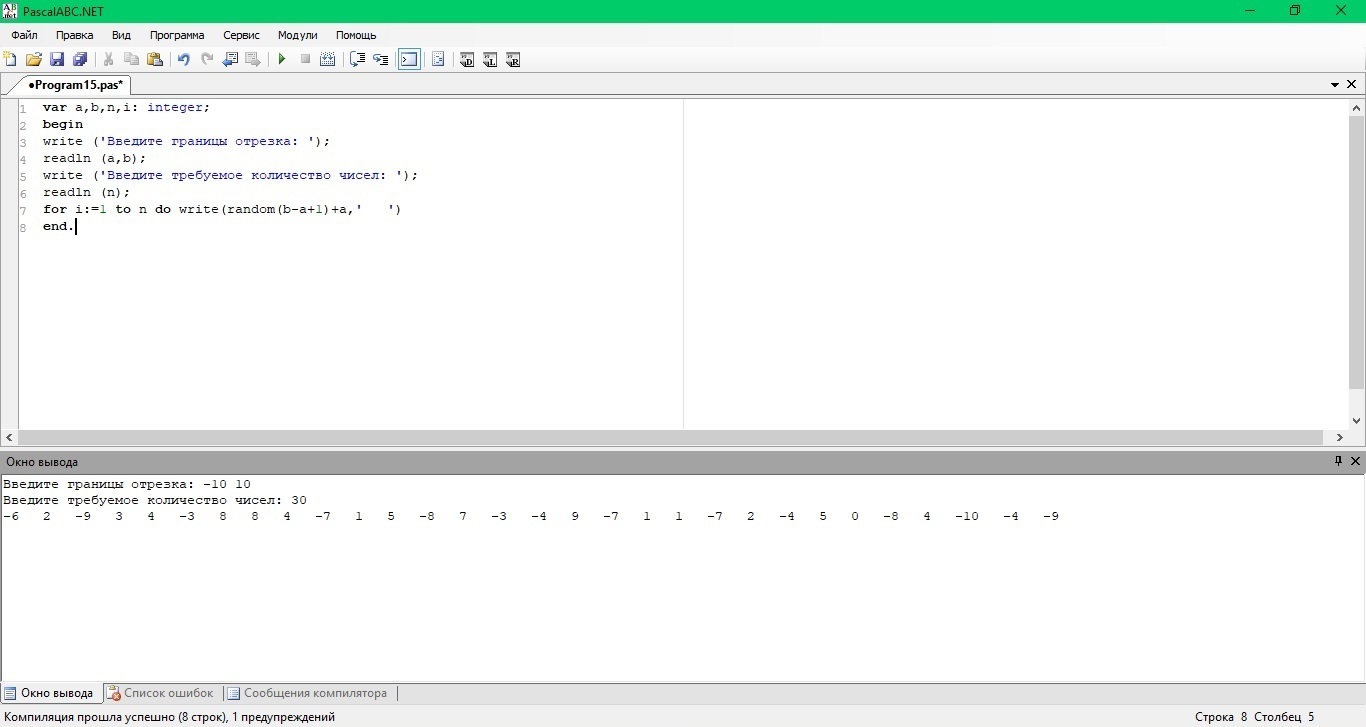Cut selection with the scissors icon

click(x=108, y=60)
